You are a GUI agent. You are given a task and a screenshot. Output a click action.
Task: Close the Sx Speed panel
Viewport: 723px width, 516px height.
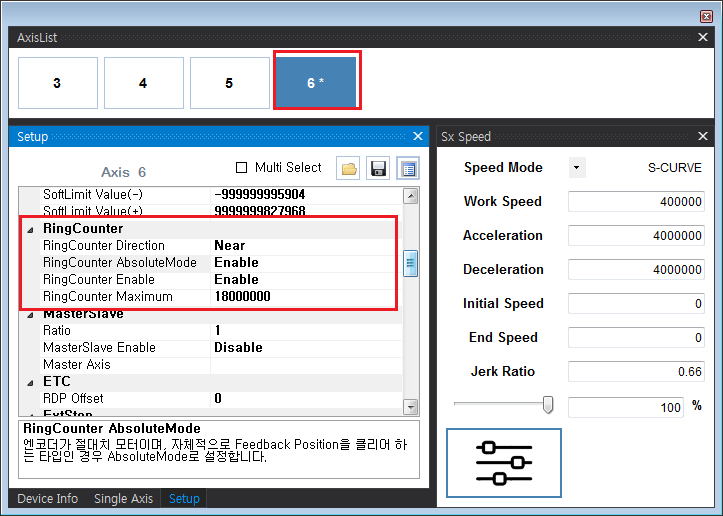[703, 136]
